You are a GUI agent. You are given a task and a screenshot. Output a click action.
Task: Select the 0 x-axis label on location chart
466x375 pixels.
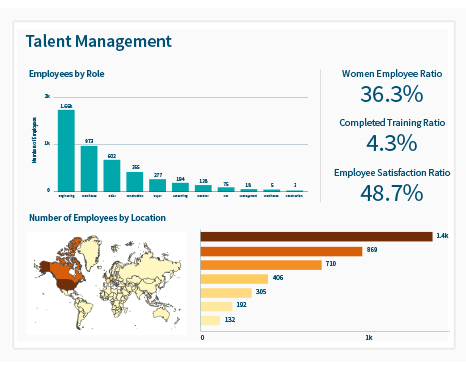tap(202, 338)
